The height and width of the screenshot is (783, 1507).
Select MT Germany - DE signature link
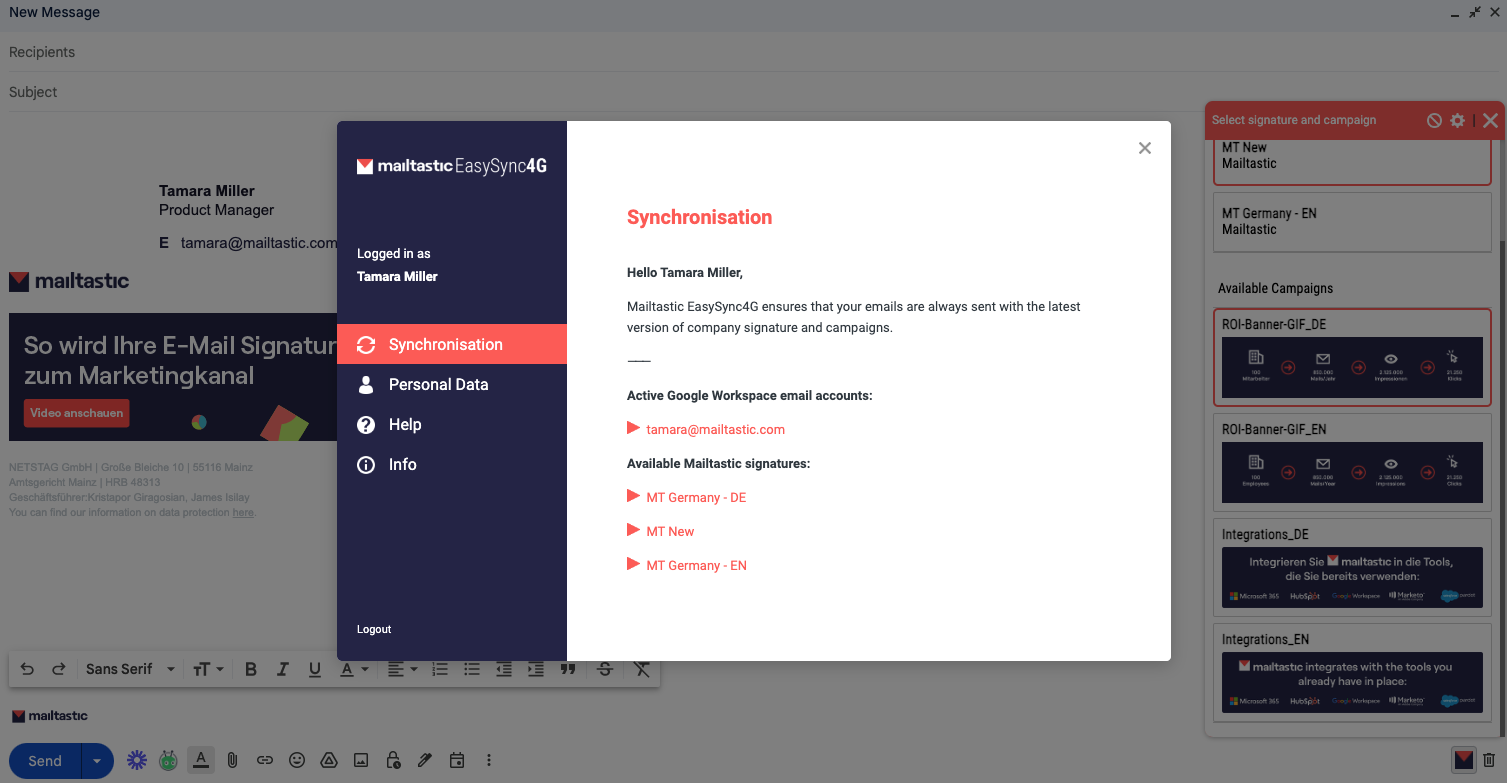click(x=696, y=497)
